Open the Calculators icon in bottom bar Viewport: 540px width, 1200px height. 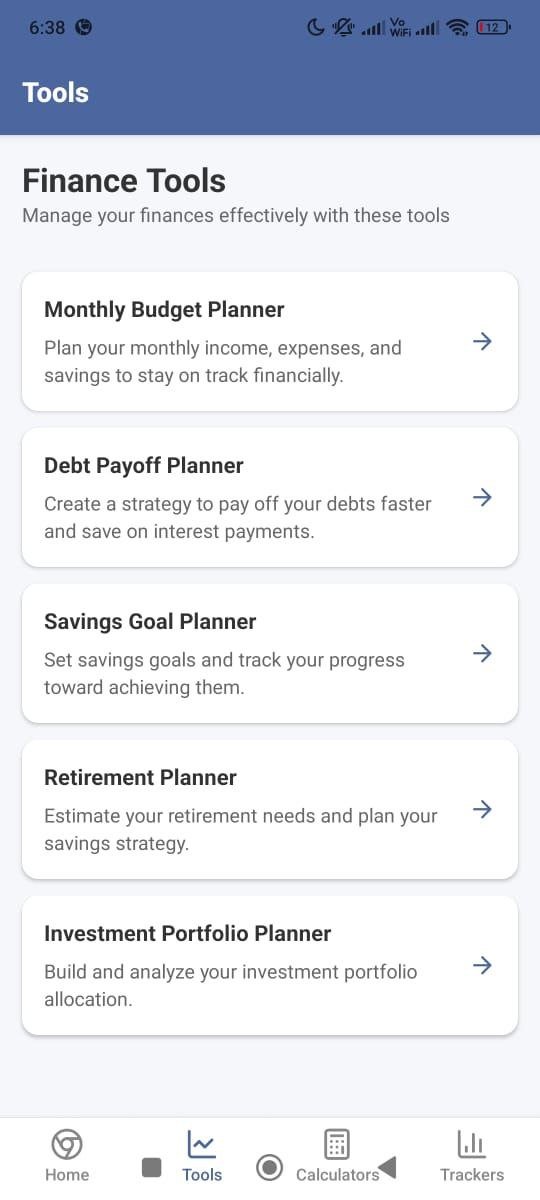pyautogui.click(x=337, y=1144)
